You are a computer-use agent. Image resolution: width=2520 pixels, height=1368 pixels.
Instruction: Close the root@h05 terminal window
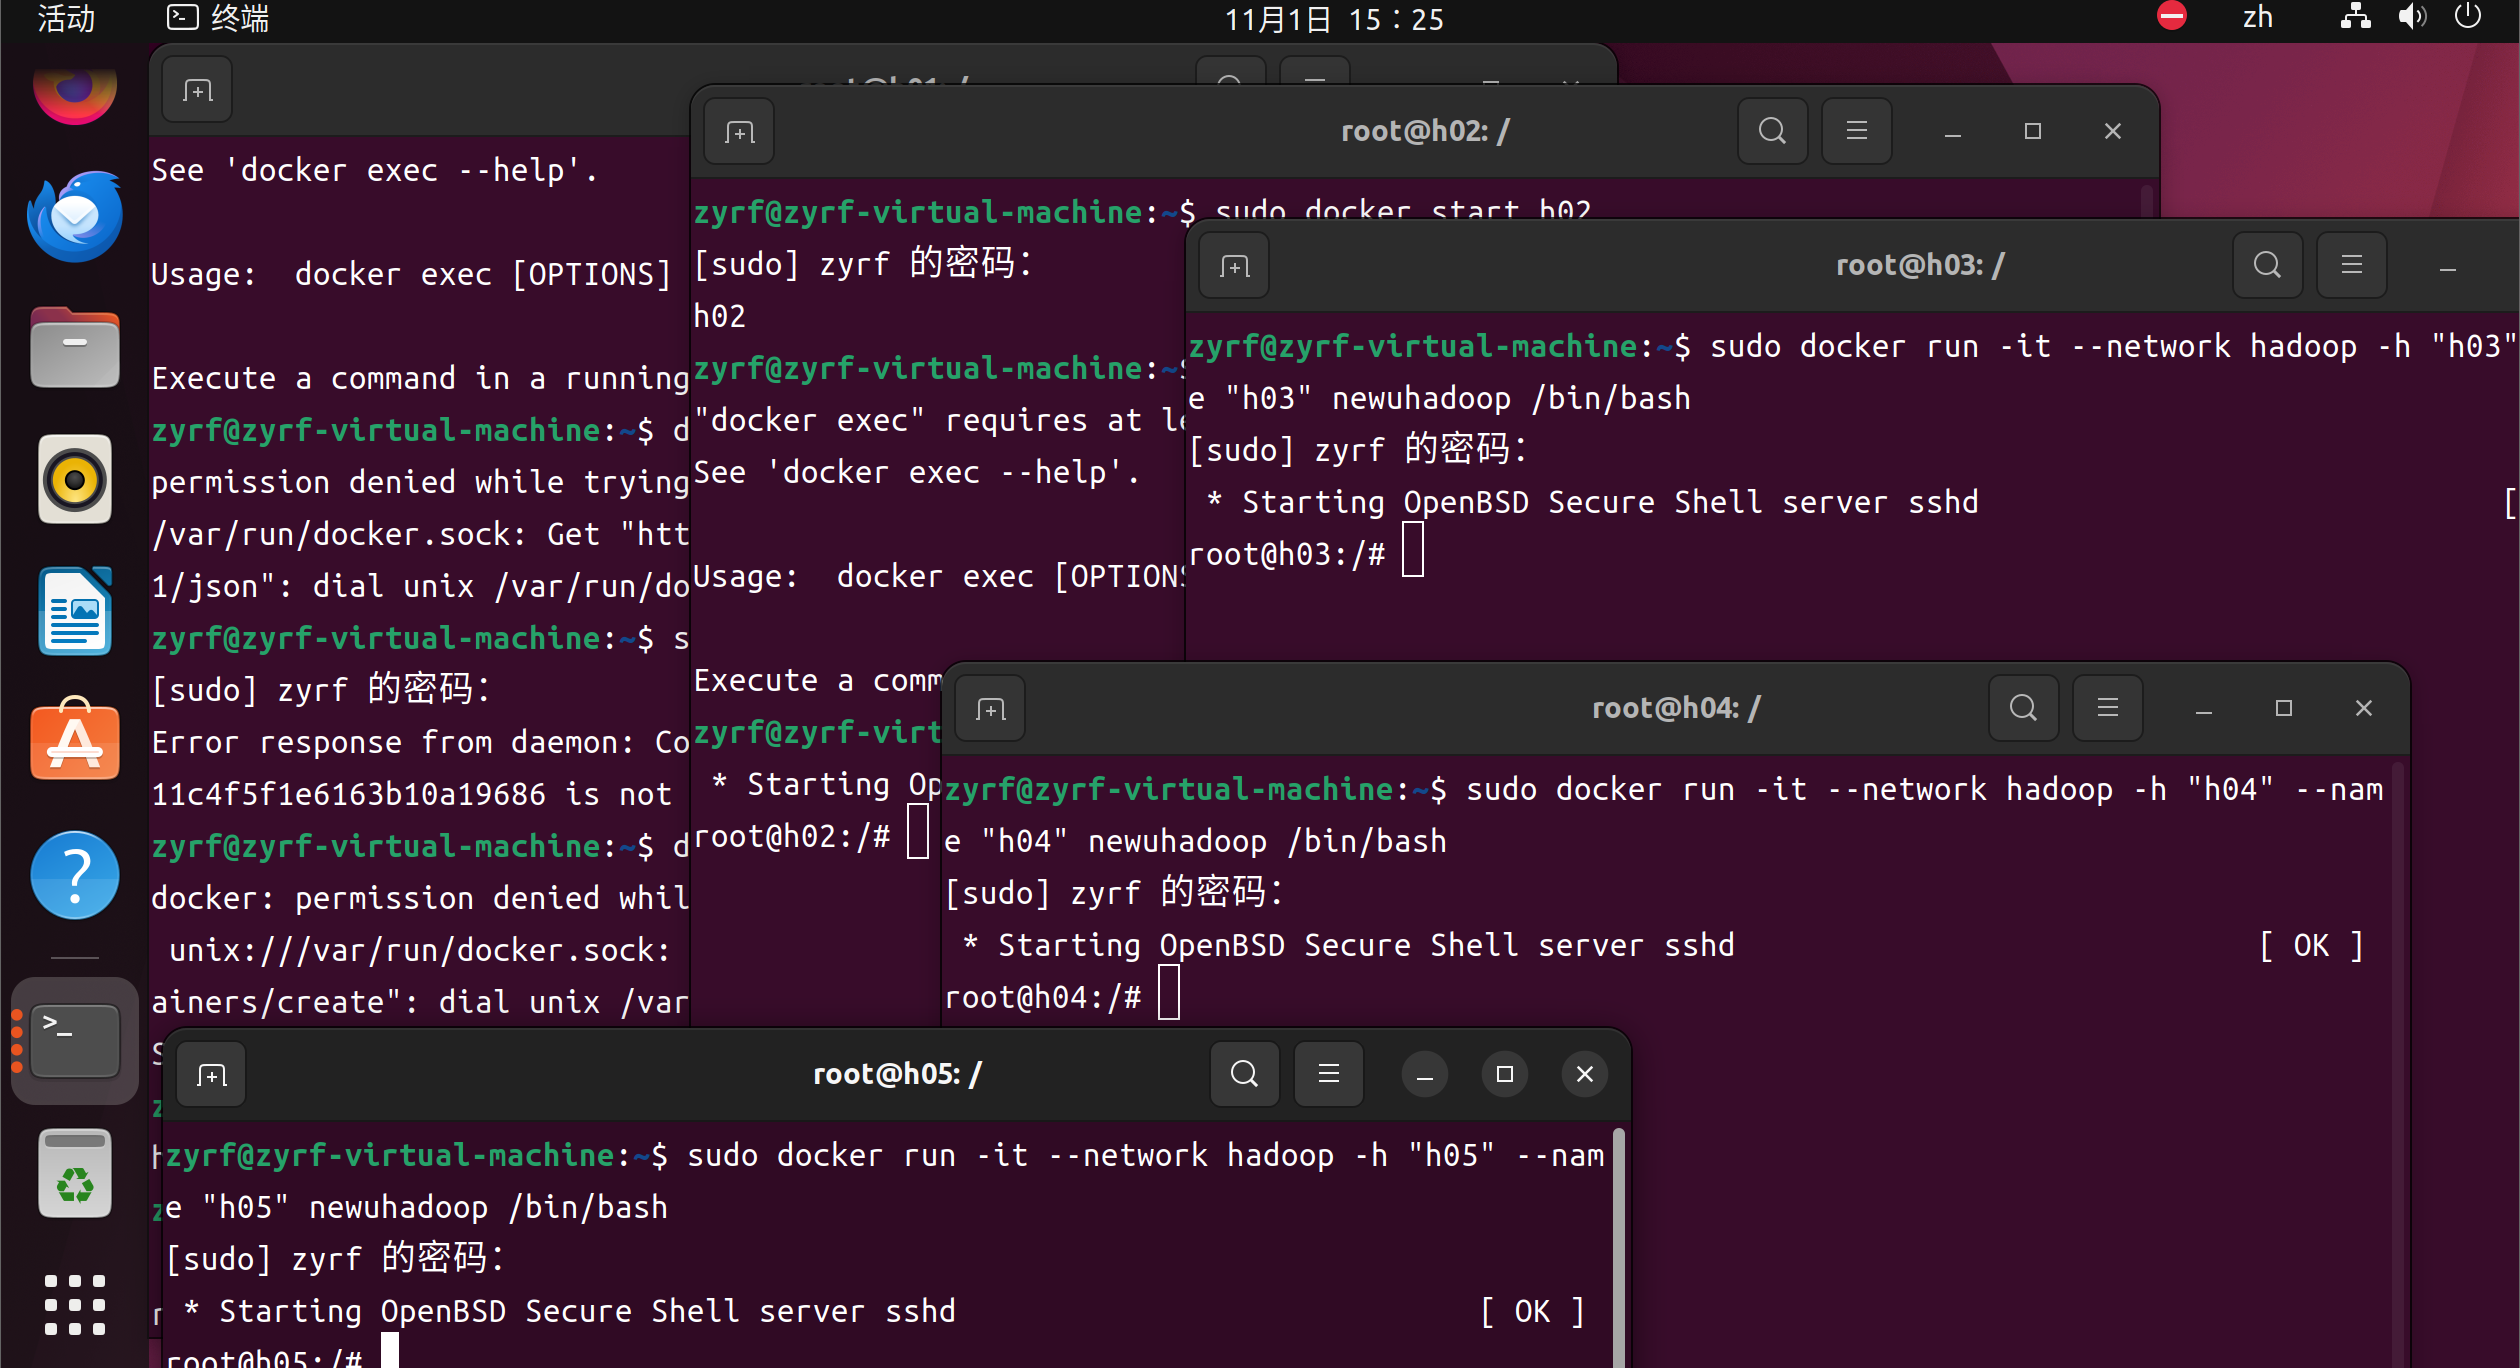coord(1584,1074)
